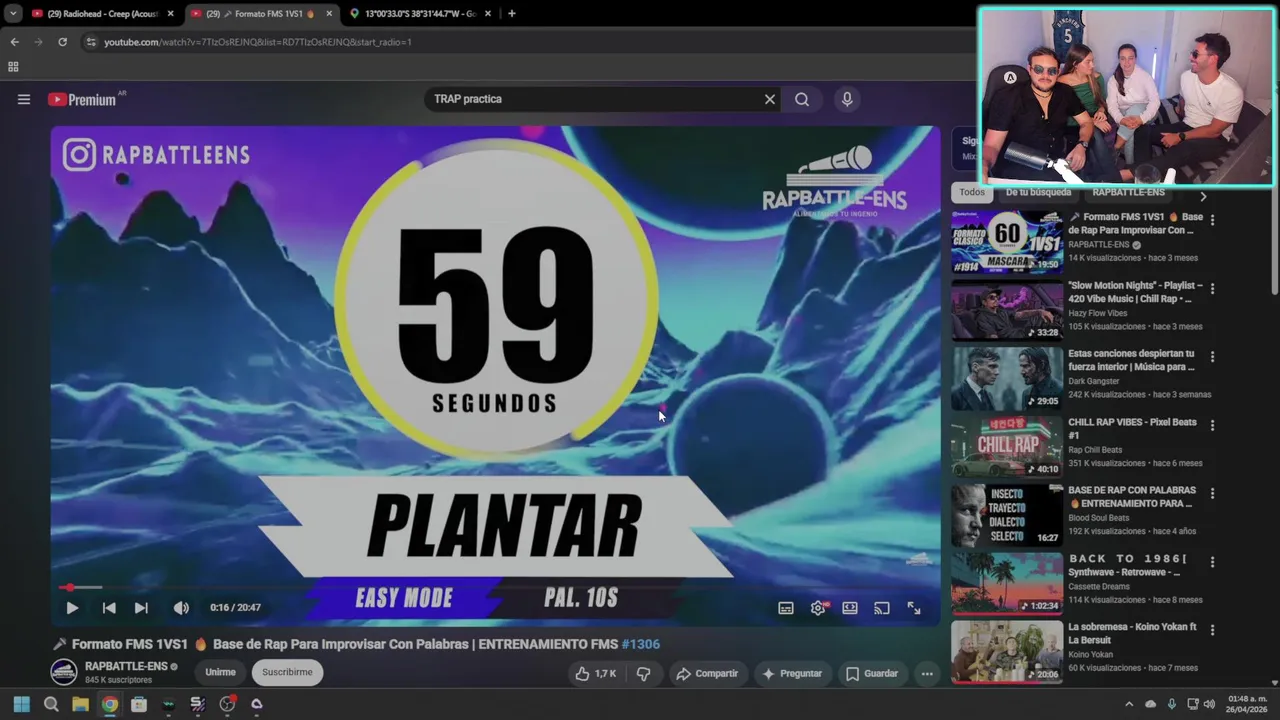Click the Unirme join button
This screenshot has width=1280, height=720.
(x=220, y=672)
